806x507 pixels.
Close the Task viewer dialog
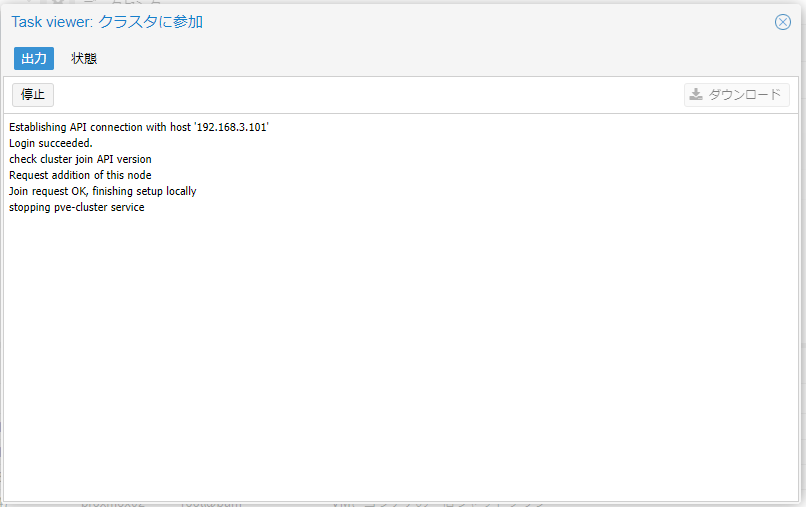click(783, 22)
